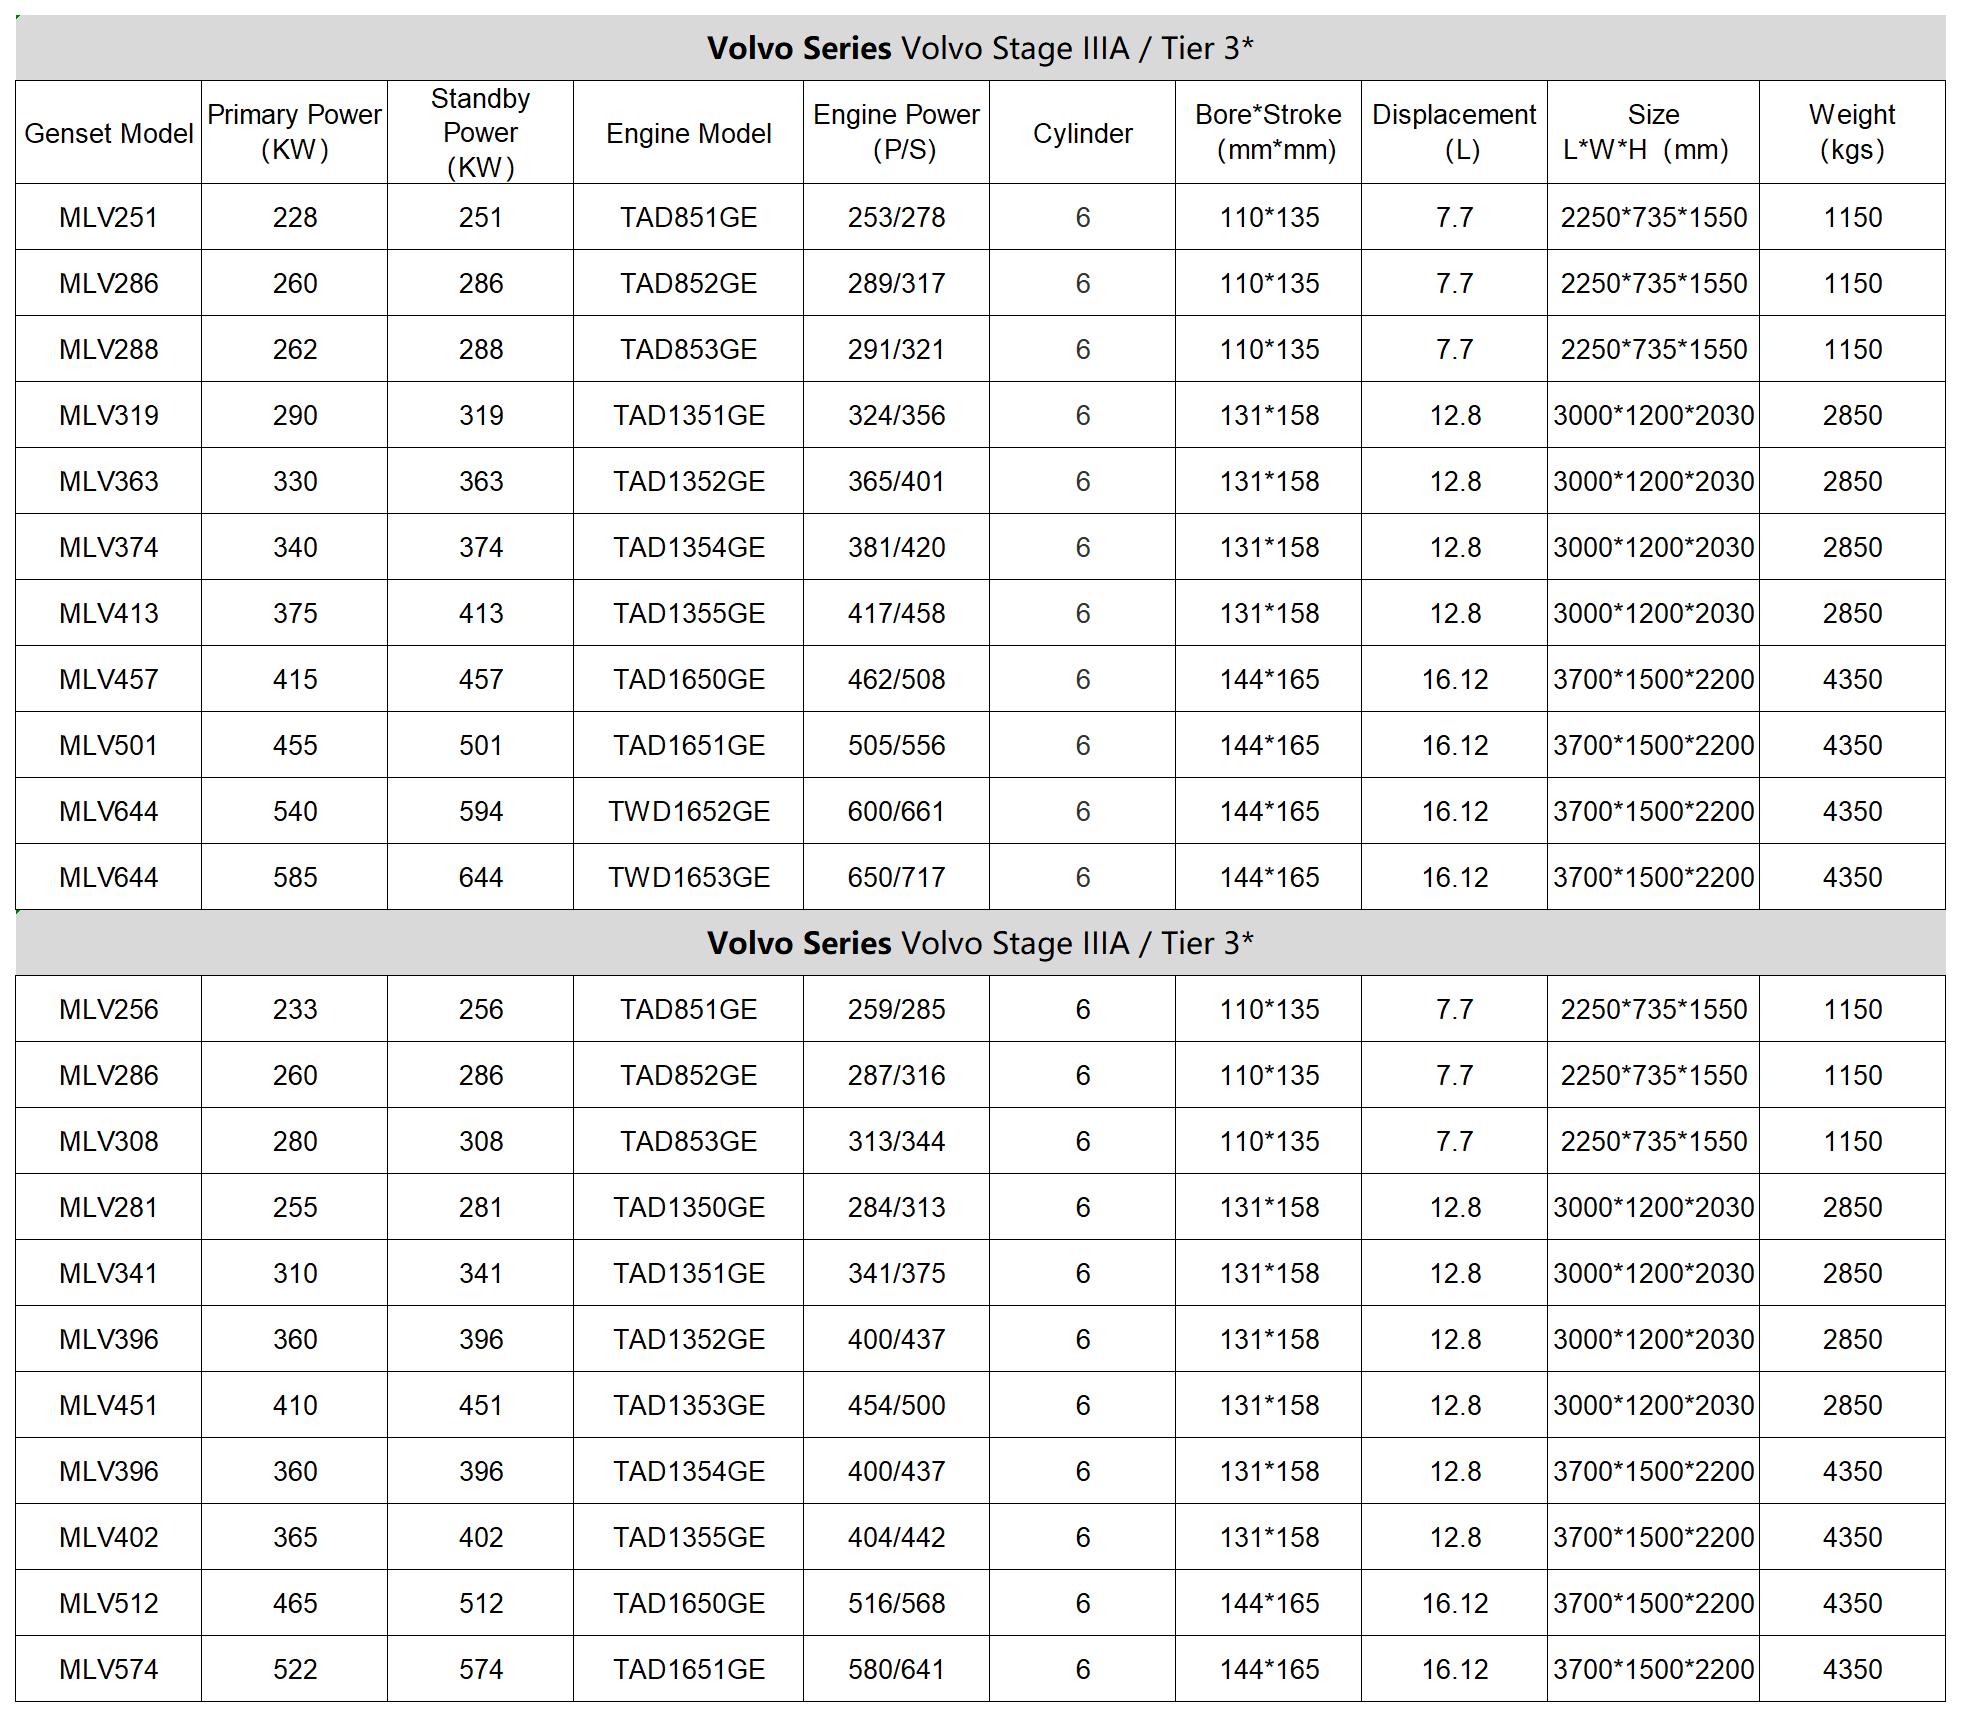Image resolution: width=1961 pixels, height=1717 pixels.
Task: Select the 'Weight (kgs)' header cell
Action: 1852,133
